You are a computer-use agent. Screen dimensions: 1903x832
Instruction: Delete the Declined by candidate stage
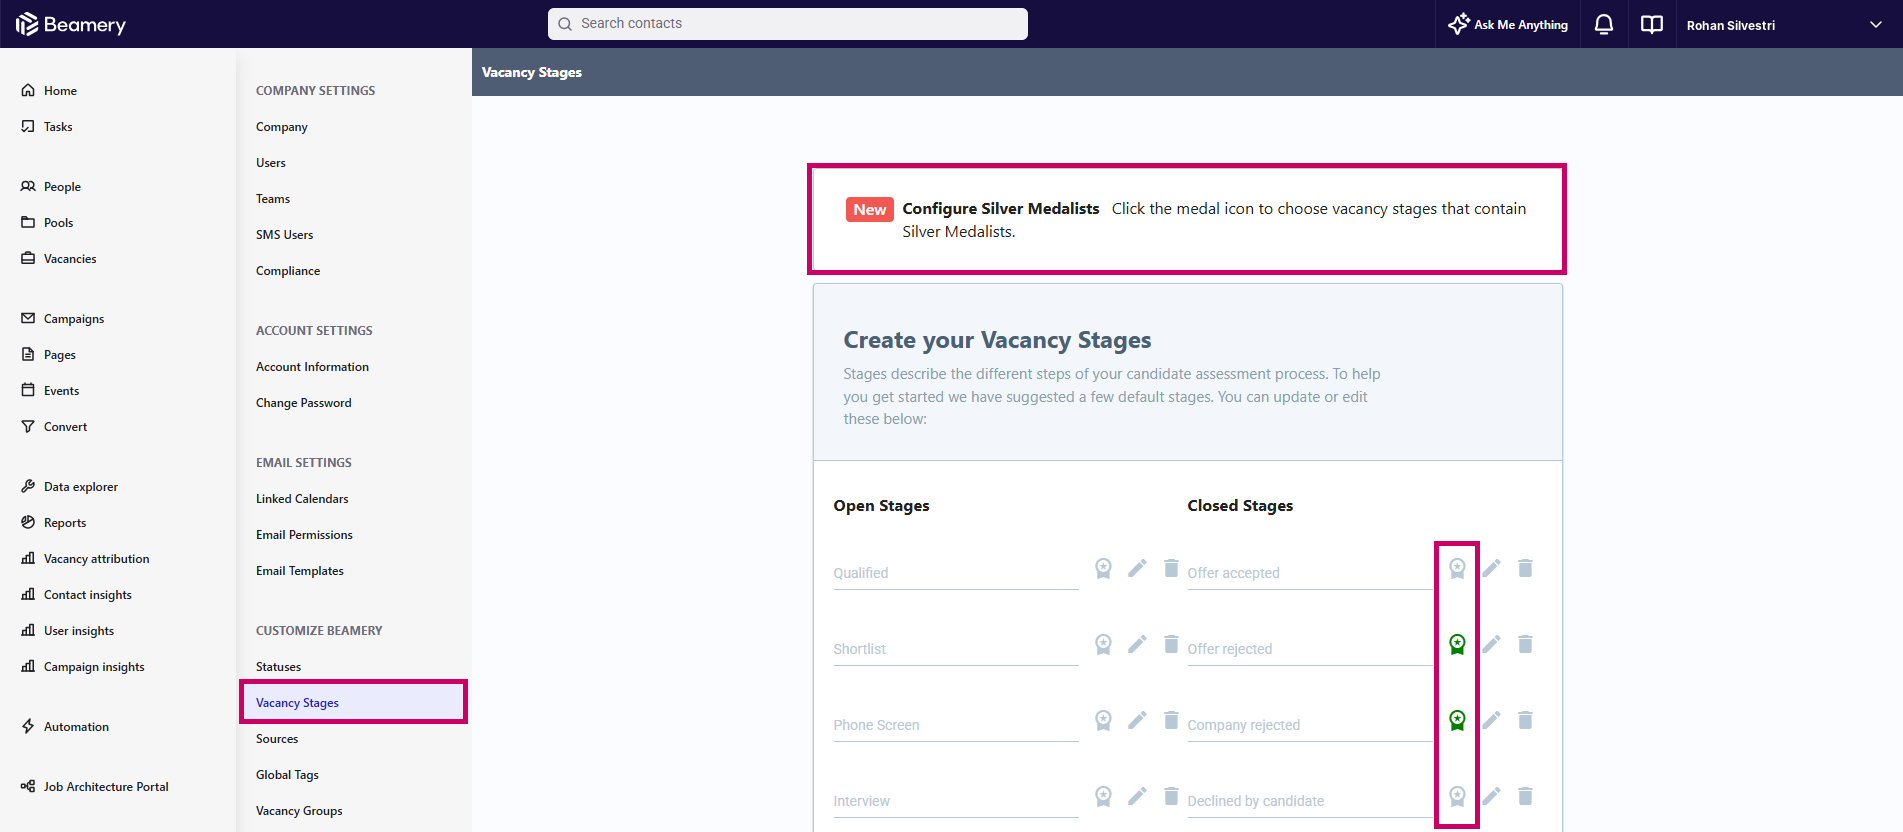point(1525,796)
